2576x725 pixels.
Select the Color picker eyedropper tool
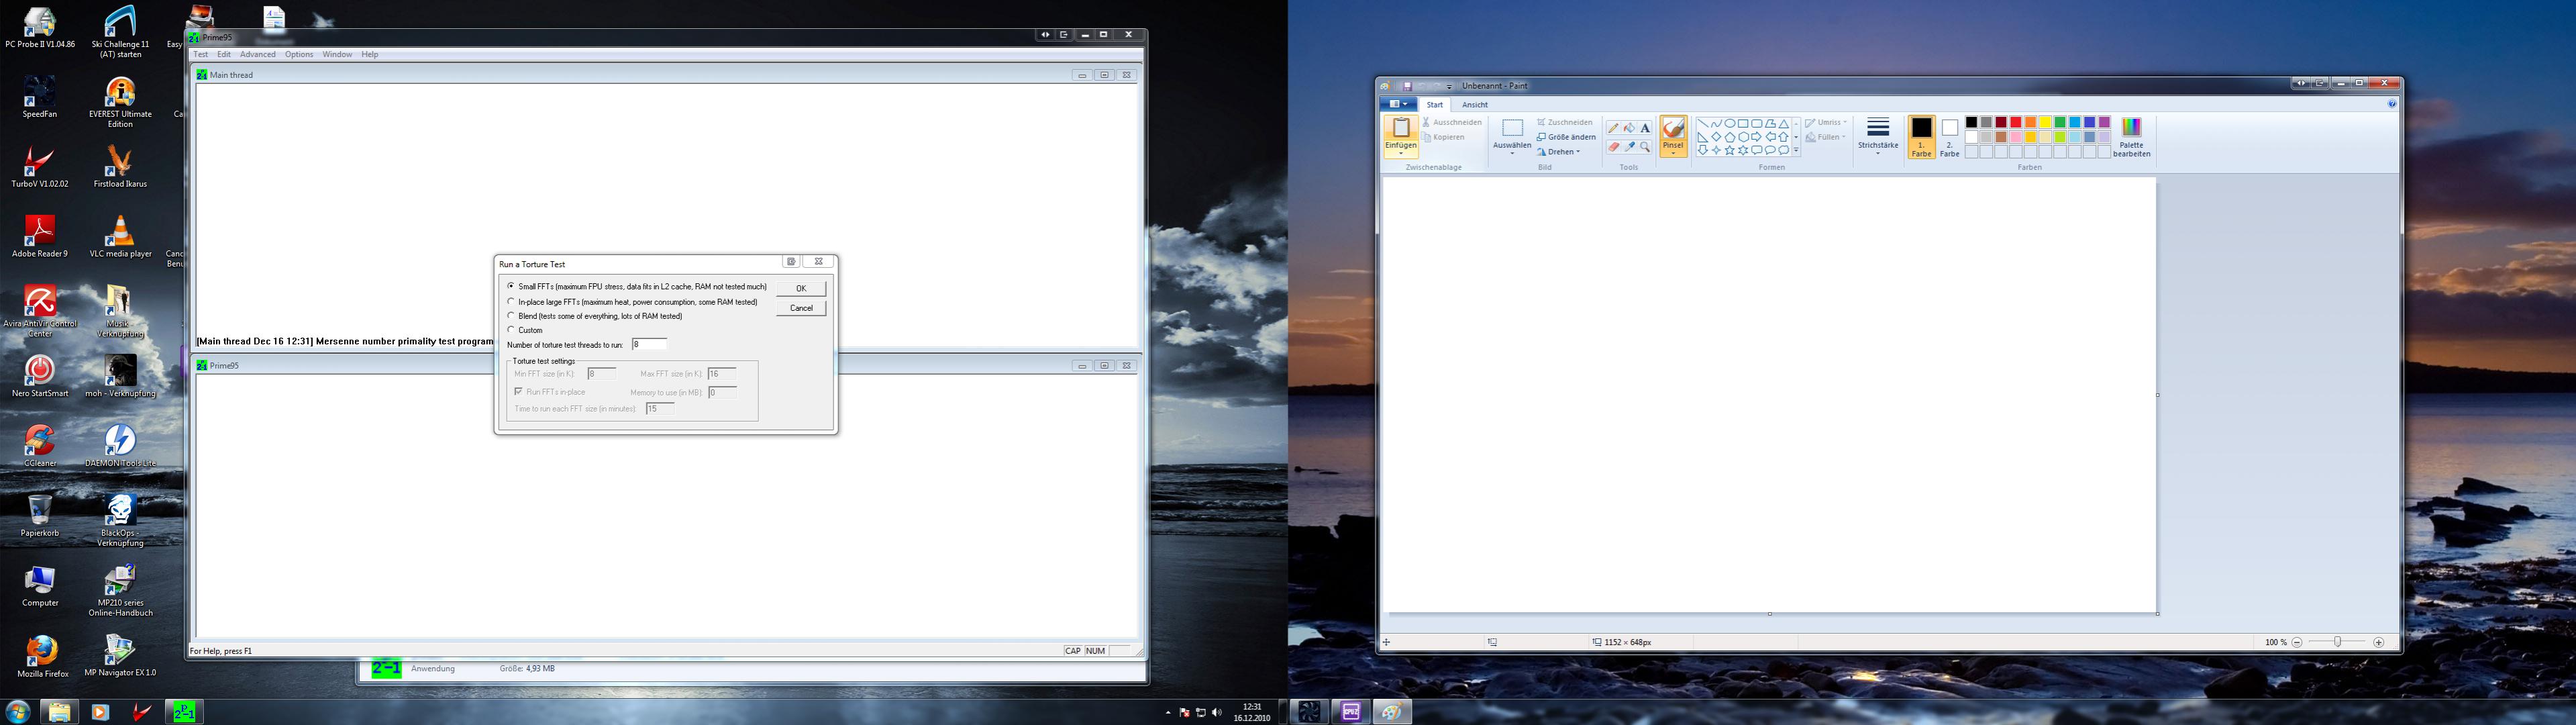tap(1629, 147)
